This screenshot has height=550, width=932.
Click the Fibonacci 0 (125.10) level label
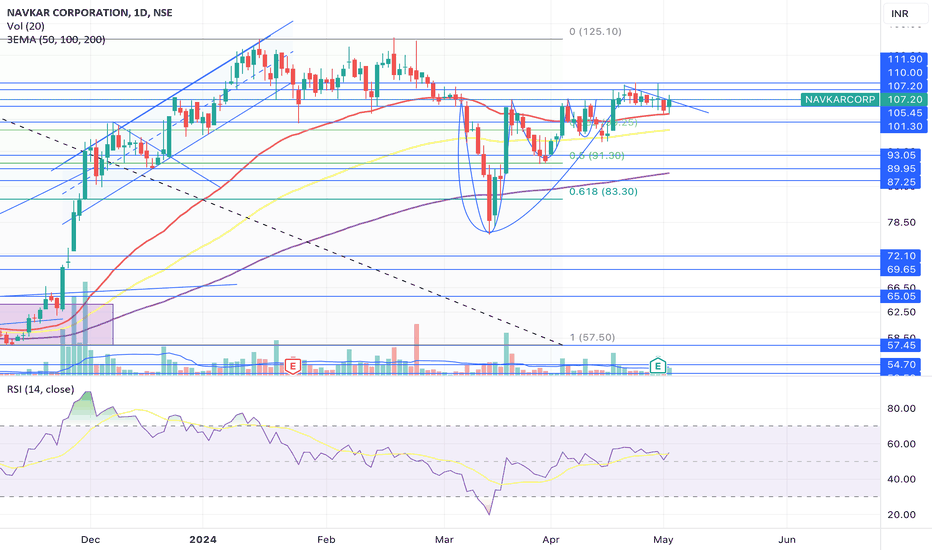pos(595,32)
